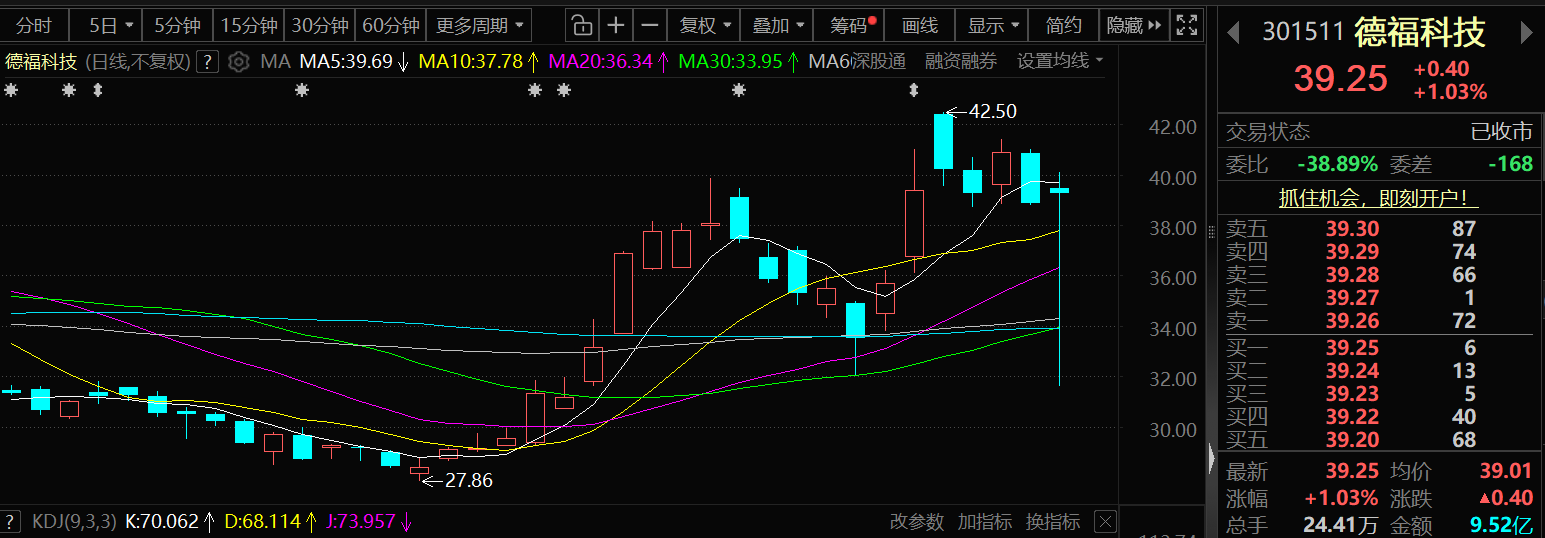Screen dimensions: 1545x538
Task: Go to the next stock with the right arrow
Action: pyautogui.click(x=1526, y=33)
